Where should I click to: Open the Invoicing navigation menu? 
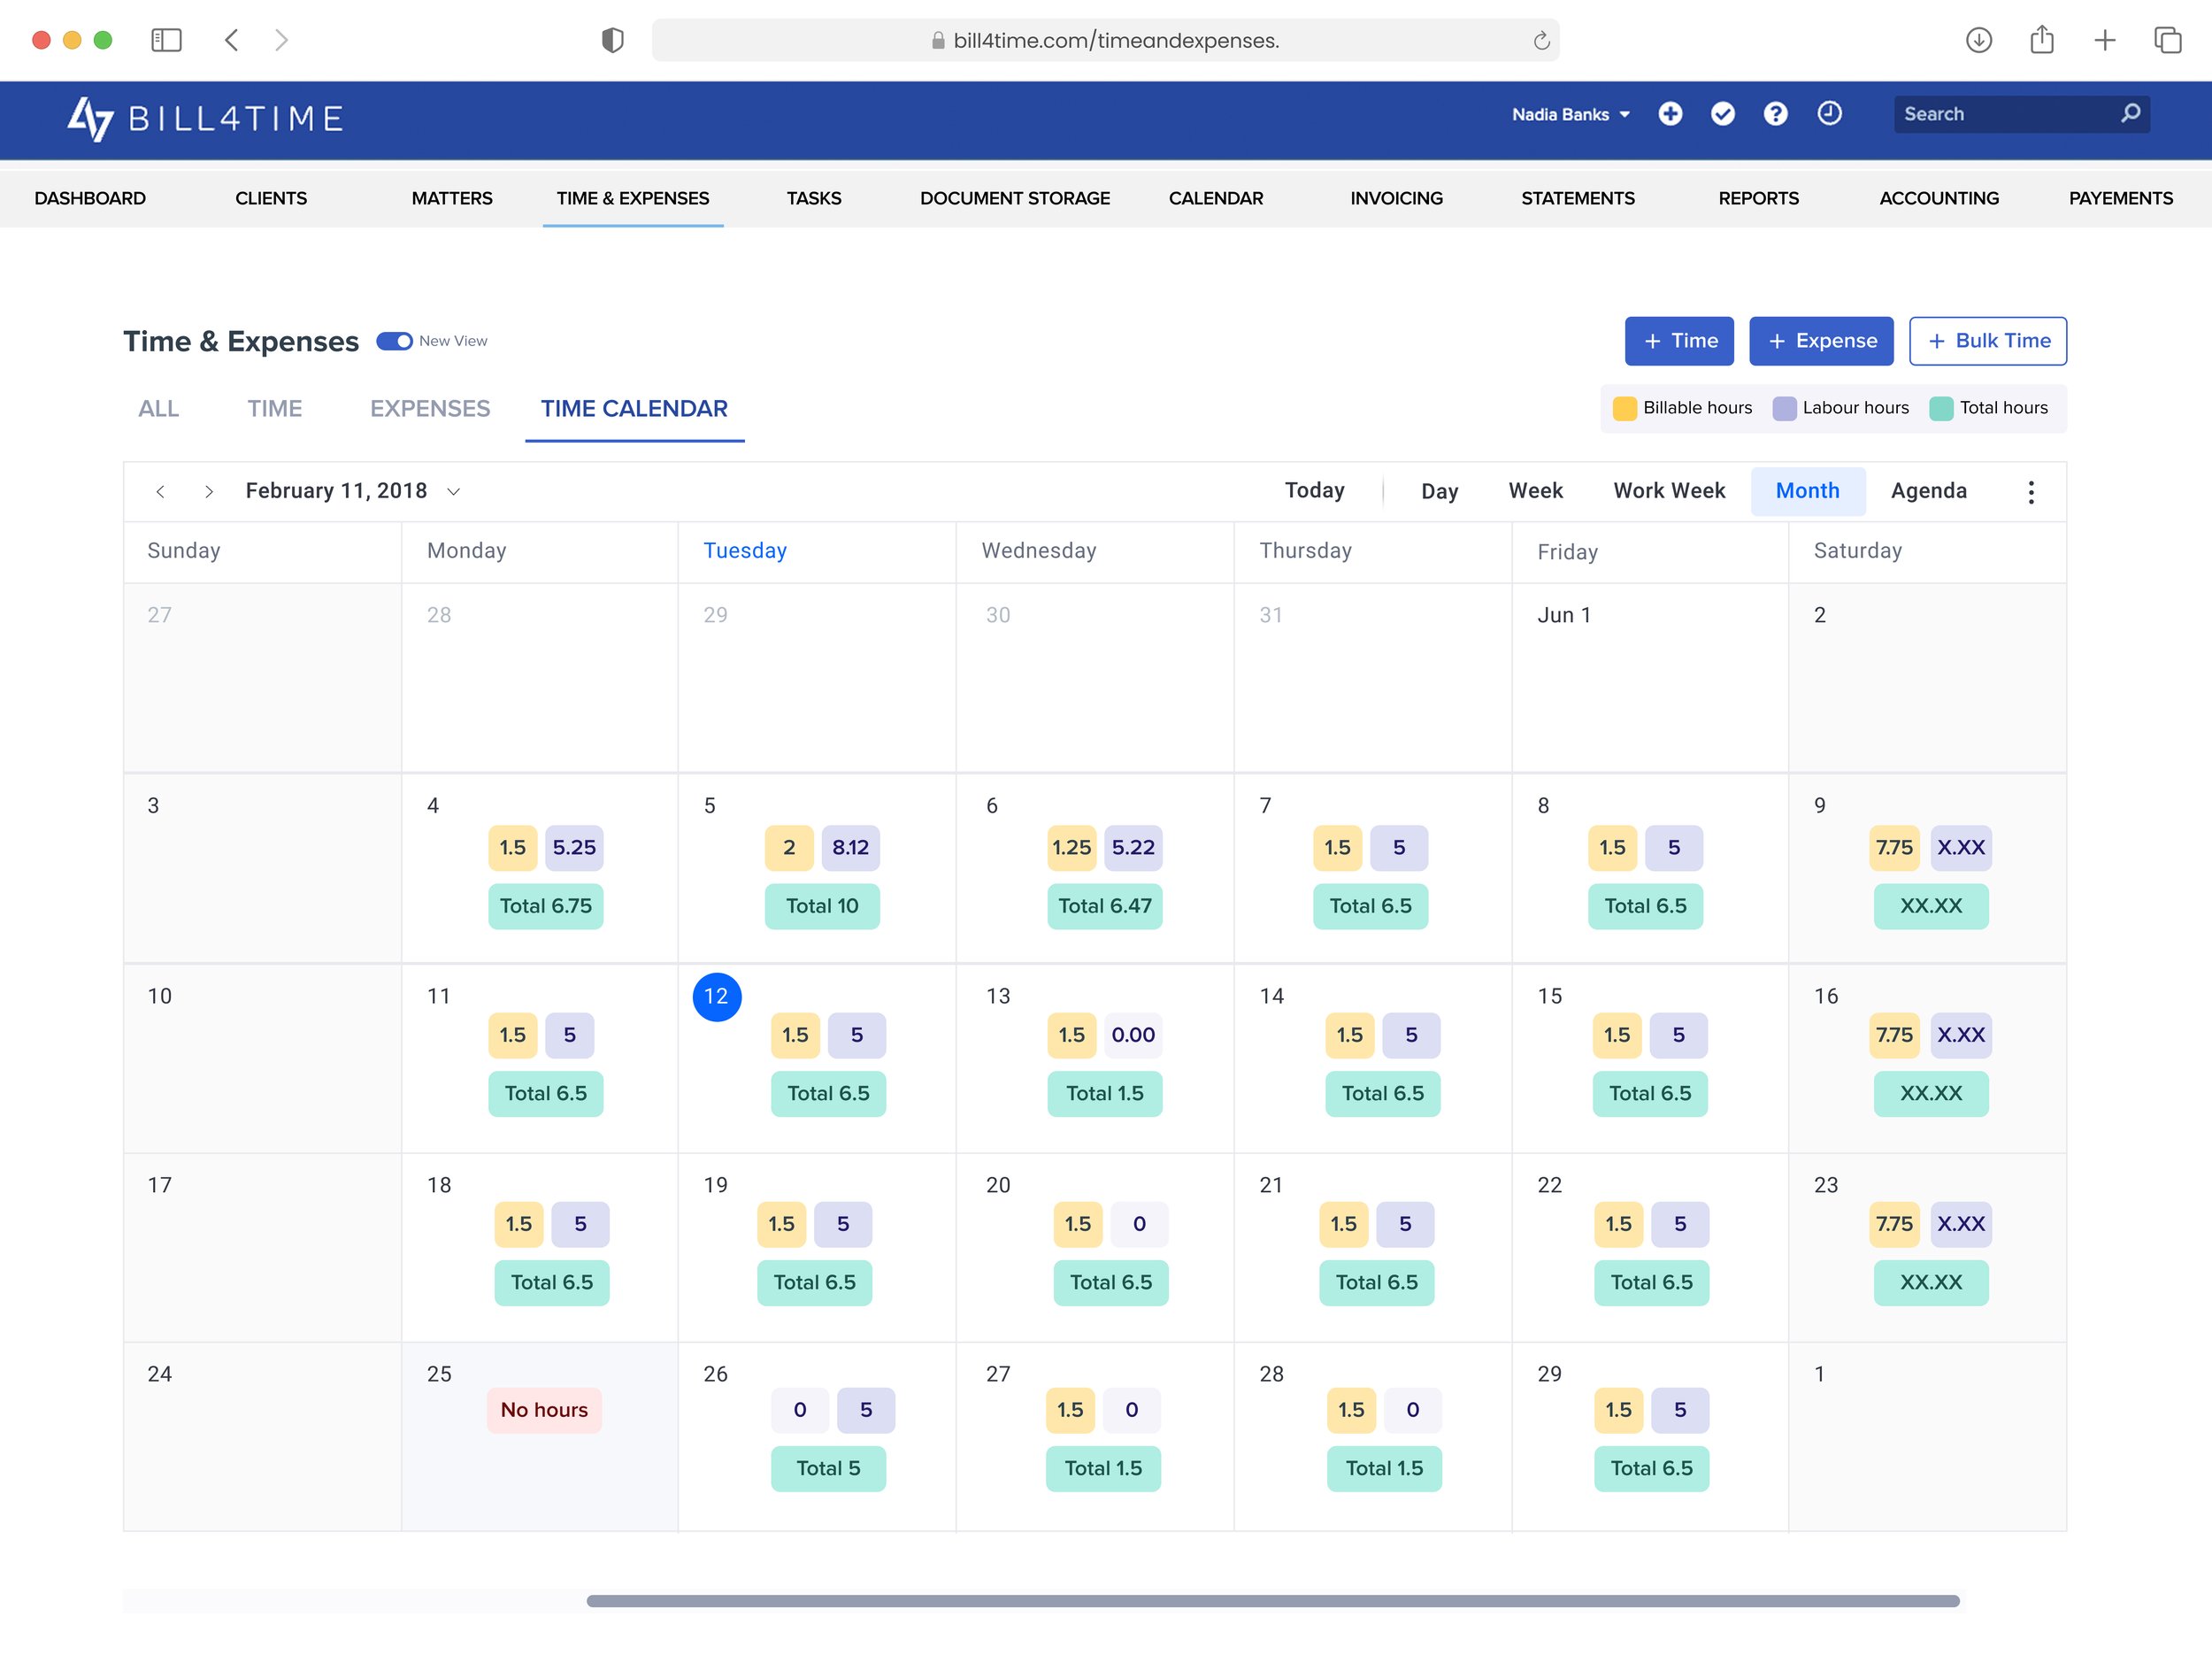click(x=1396, y=198)
